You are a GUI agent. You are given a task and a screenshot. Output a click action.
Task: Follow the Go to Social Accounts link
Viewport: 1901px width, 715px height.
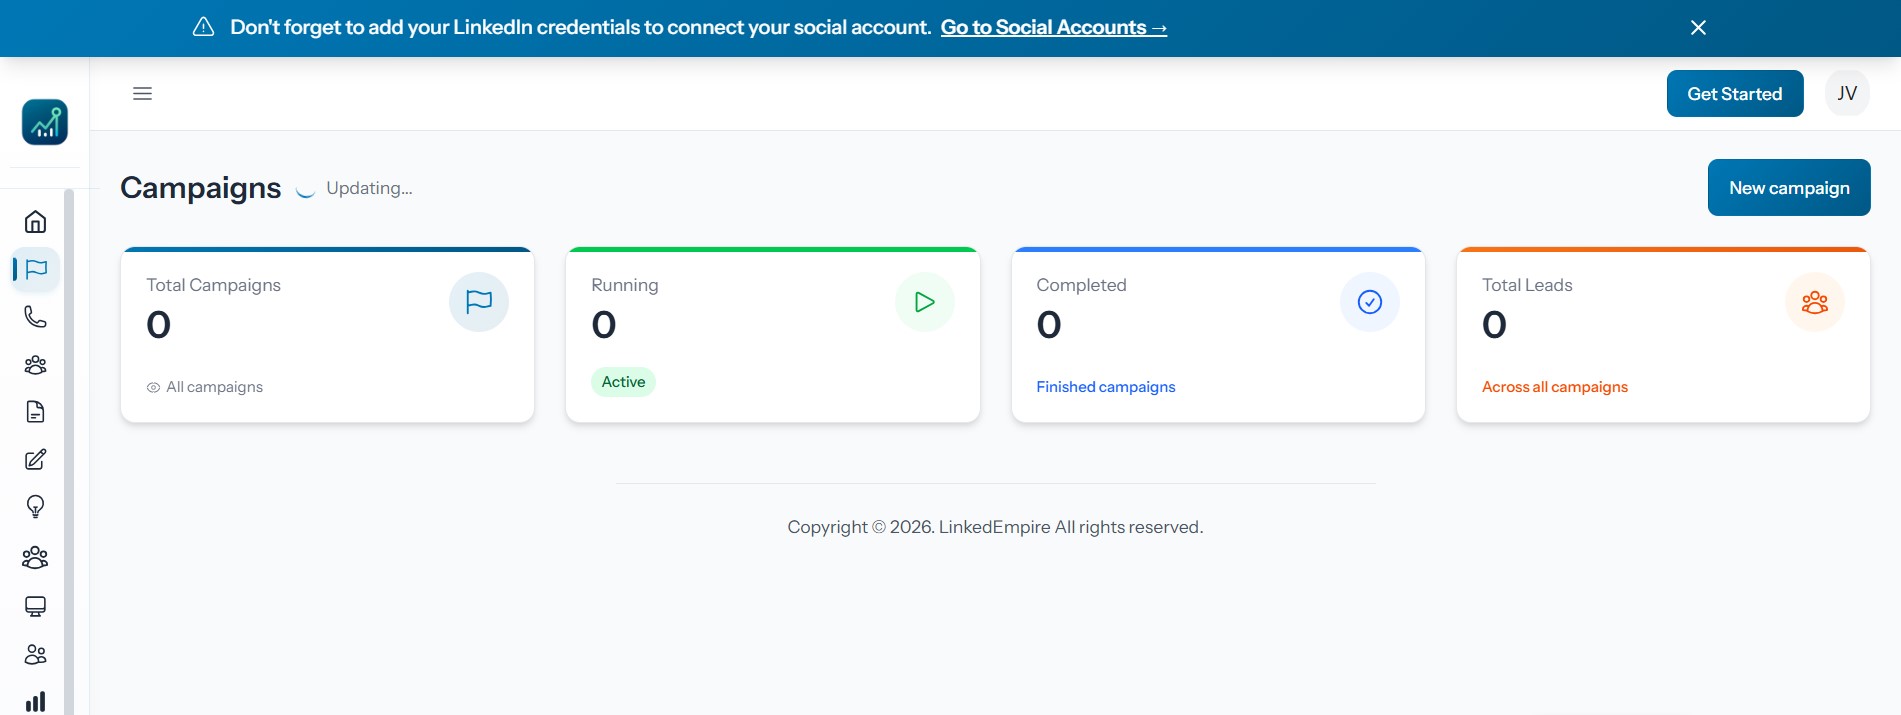click(1053, 28)
